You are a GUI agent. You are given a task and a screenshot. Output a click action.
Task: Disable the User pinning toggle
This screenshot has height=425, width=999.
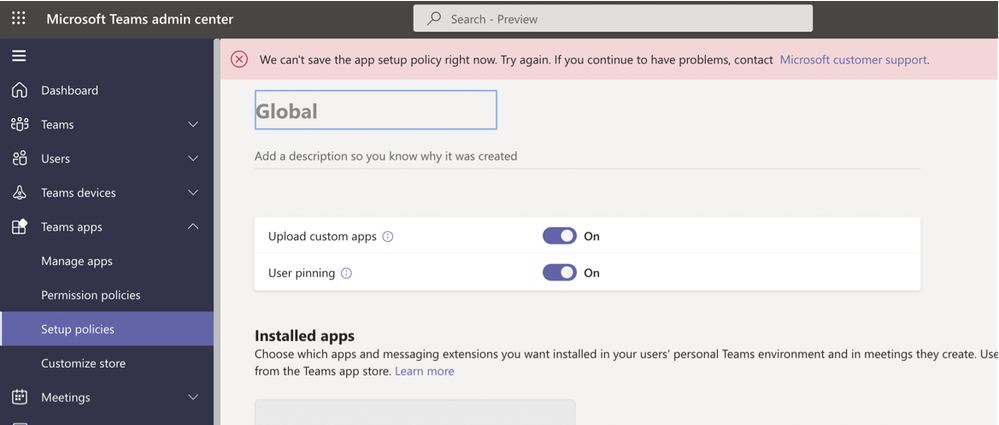coord(559,272)
